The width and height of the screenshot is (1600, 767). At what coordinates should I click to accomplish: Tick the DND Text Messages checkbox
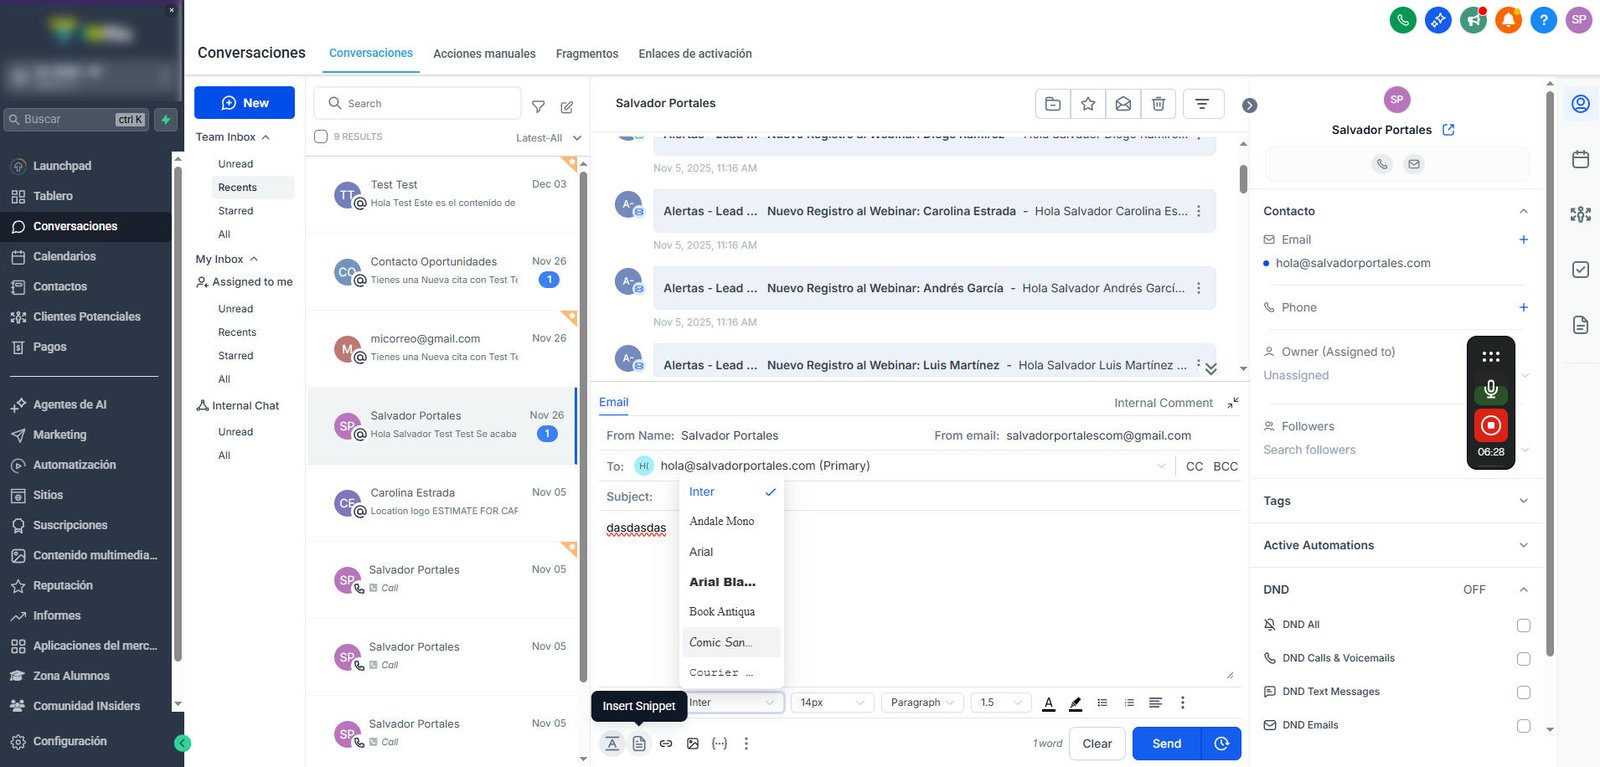(1524, 692)
